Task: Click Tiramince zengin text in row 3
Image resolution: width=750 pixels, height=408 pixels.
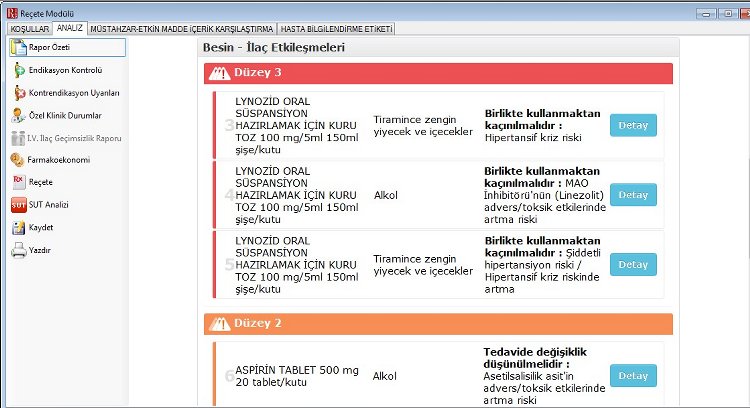Action: point(423,125)
